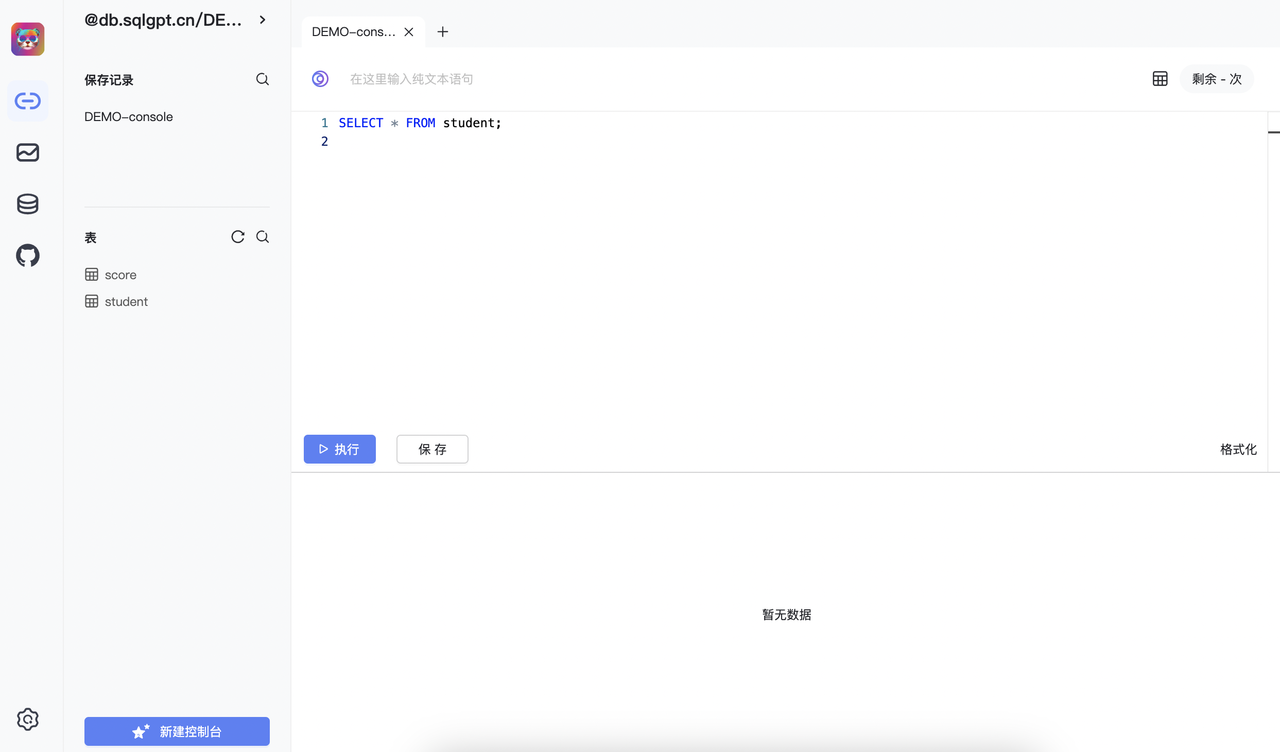The width and height of the screenshot is (1280, 752).
Task: Click line number 1 in the editor
Action: click(324, 123)
